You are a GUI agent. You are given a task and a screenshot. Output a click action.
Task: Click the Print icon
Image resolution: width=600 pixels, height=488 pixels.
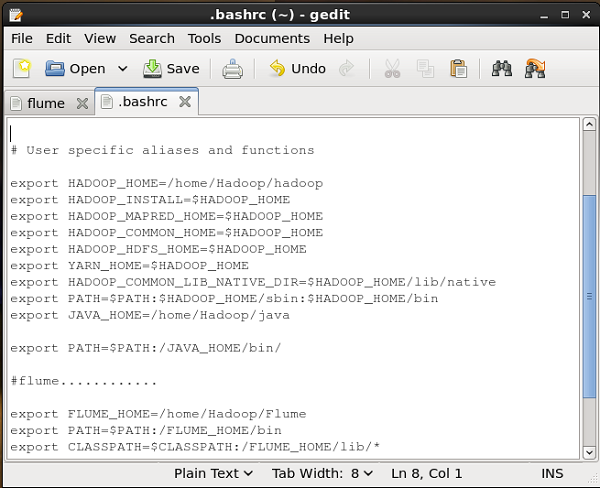[x=232, y=69]
